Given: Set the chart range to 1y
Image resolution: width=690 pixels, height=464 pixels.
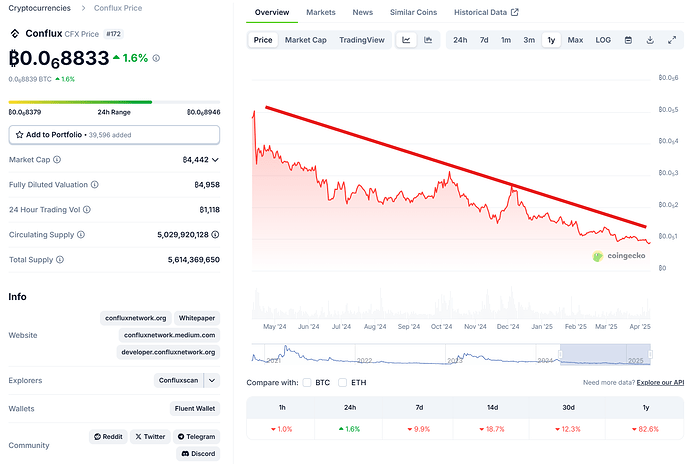Looking at the screenshot, I should pyautogui.click(x=551, y=40).
